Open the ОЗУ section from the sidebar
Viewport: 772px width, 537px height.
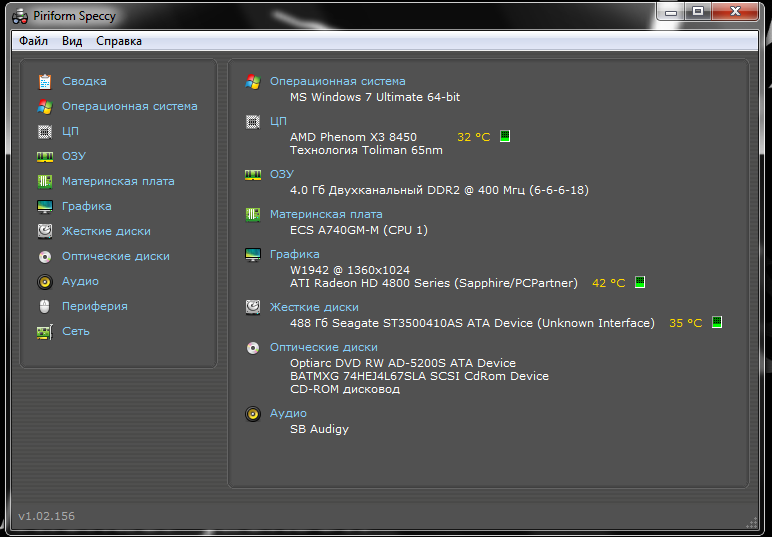pyautogui.click(x=74, y=157)
